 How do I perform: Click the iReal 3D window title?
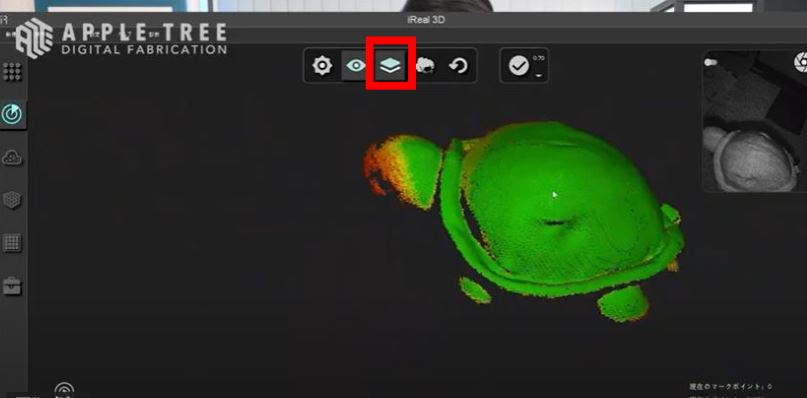tap(426, 20)
